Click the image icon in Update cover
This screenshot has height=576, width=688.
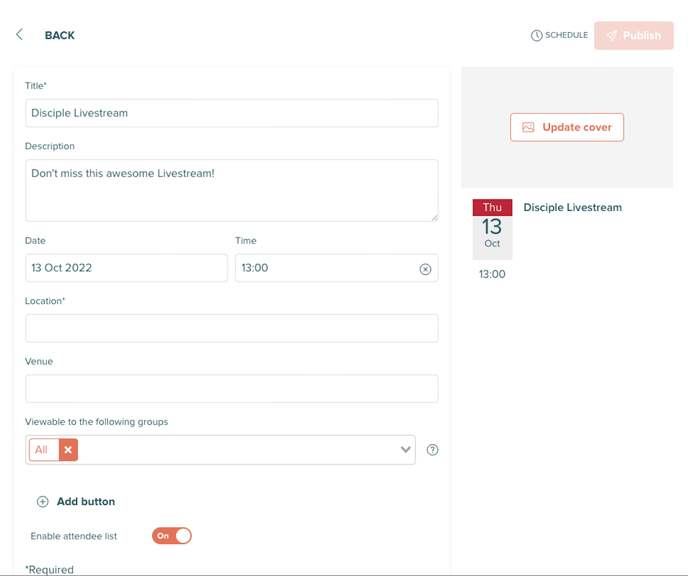(528, 127)
